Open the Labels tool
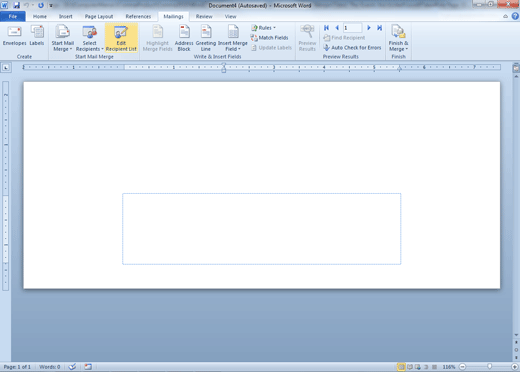The height and width of the screenshot is (372, 520). (x=37, y=36)
